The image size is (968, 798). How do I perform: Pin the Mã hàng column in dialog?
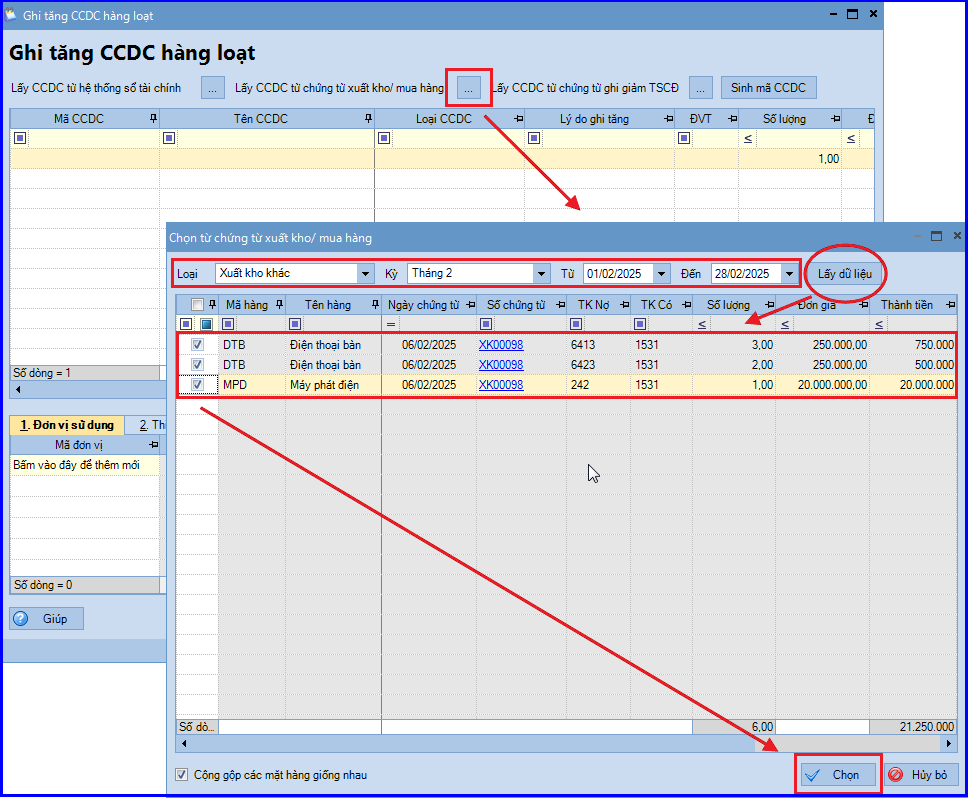coord(279,304)
